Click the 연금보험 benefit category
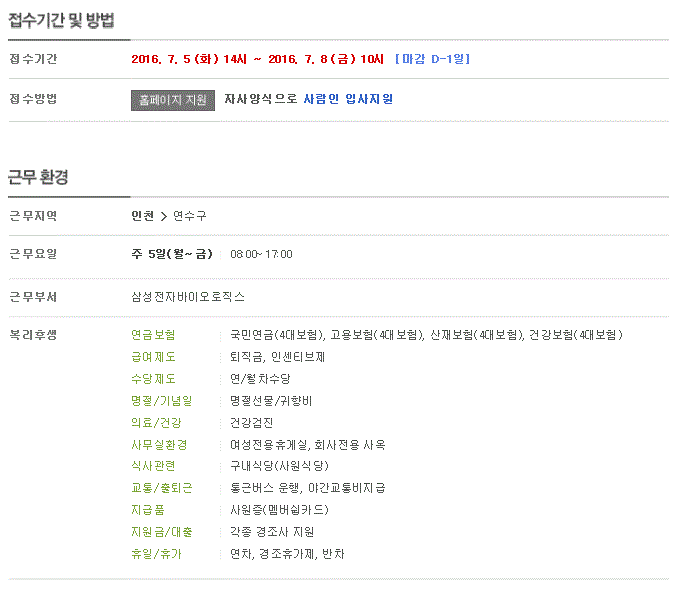The width and height of the screenshot is (691, 602). coord(153,335)
